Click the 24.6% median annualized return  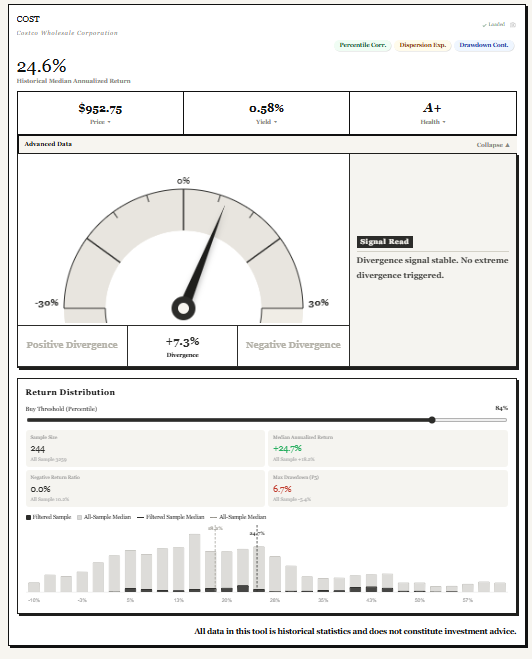(x=42, y=66)
